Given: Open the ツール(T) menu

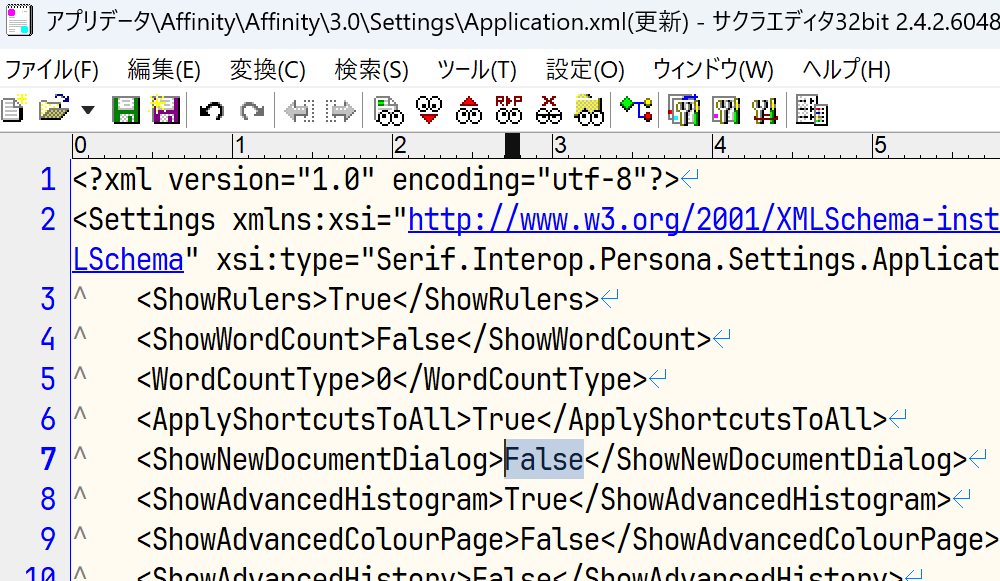Looking at the screenshot, I should pos(477,69).
